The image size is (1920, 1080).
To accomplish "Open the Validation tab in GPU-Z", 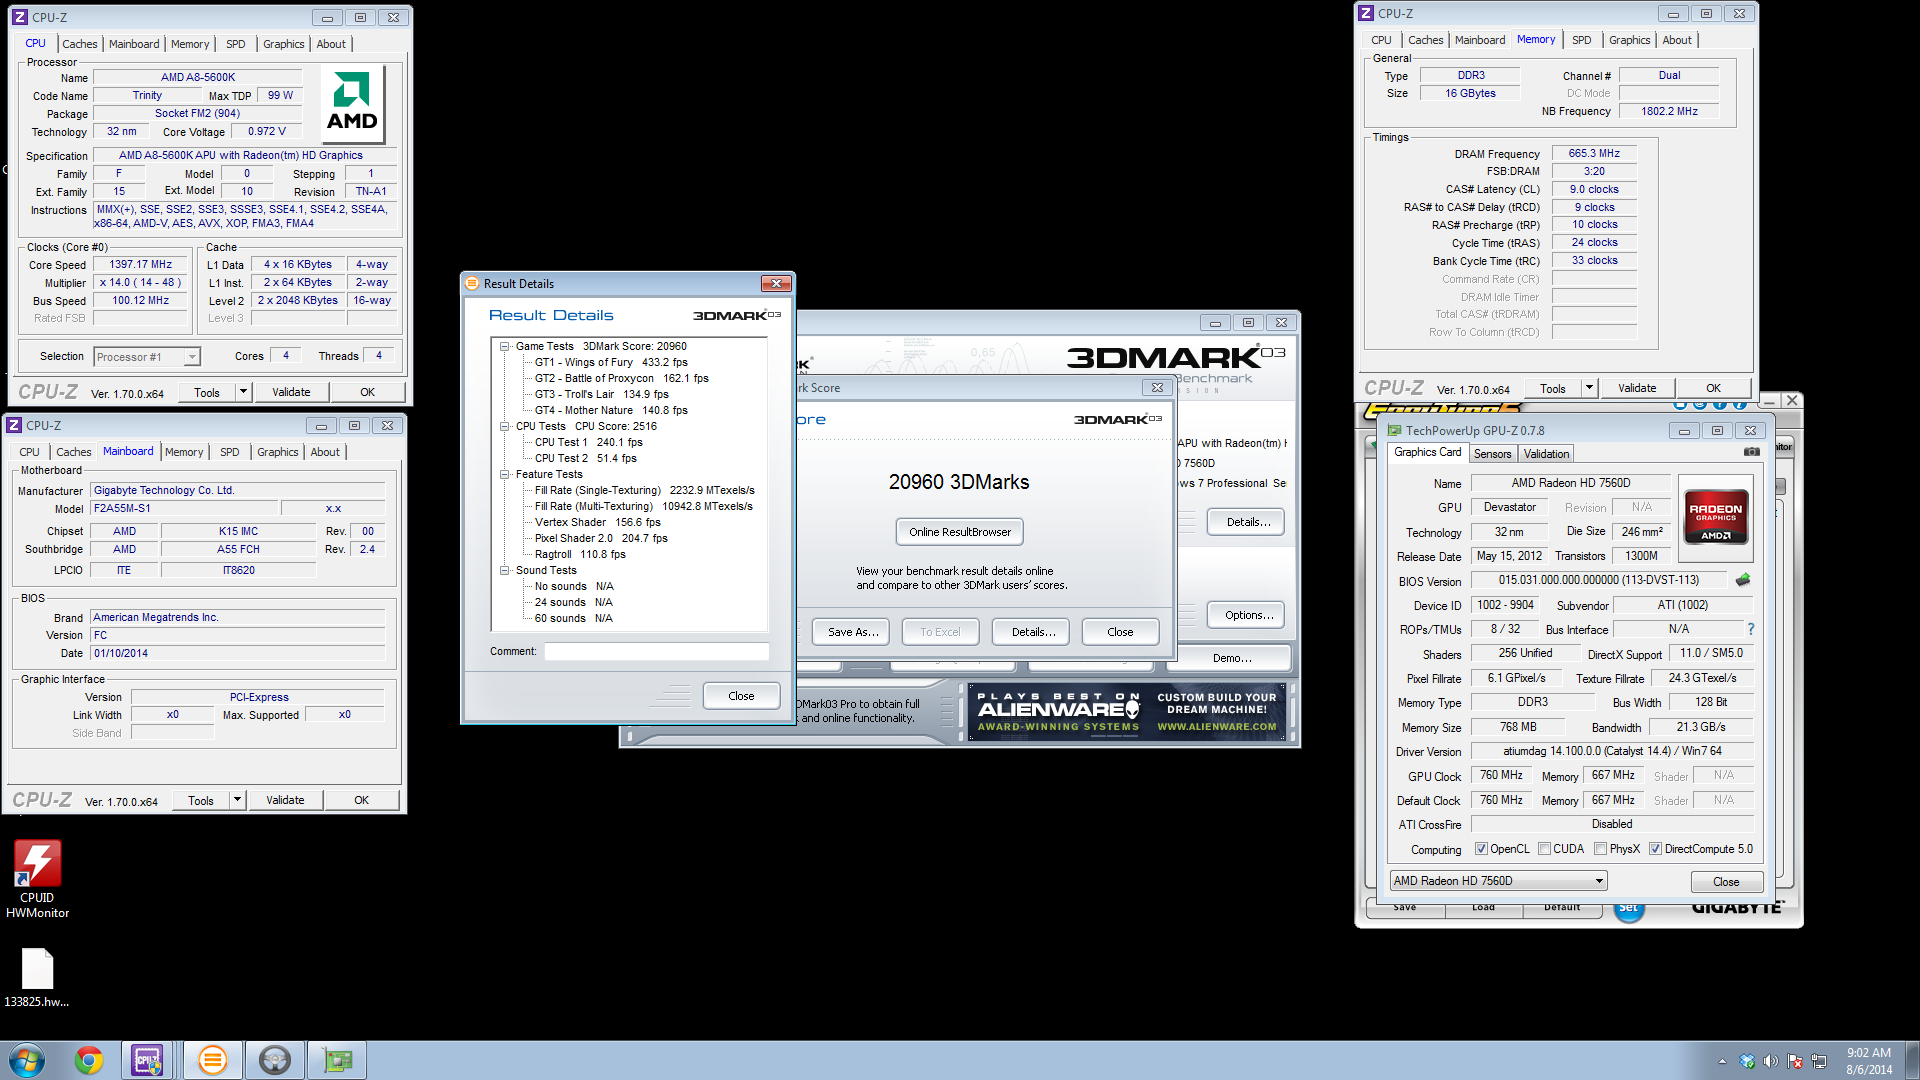I will point(1546,454).
